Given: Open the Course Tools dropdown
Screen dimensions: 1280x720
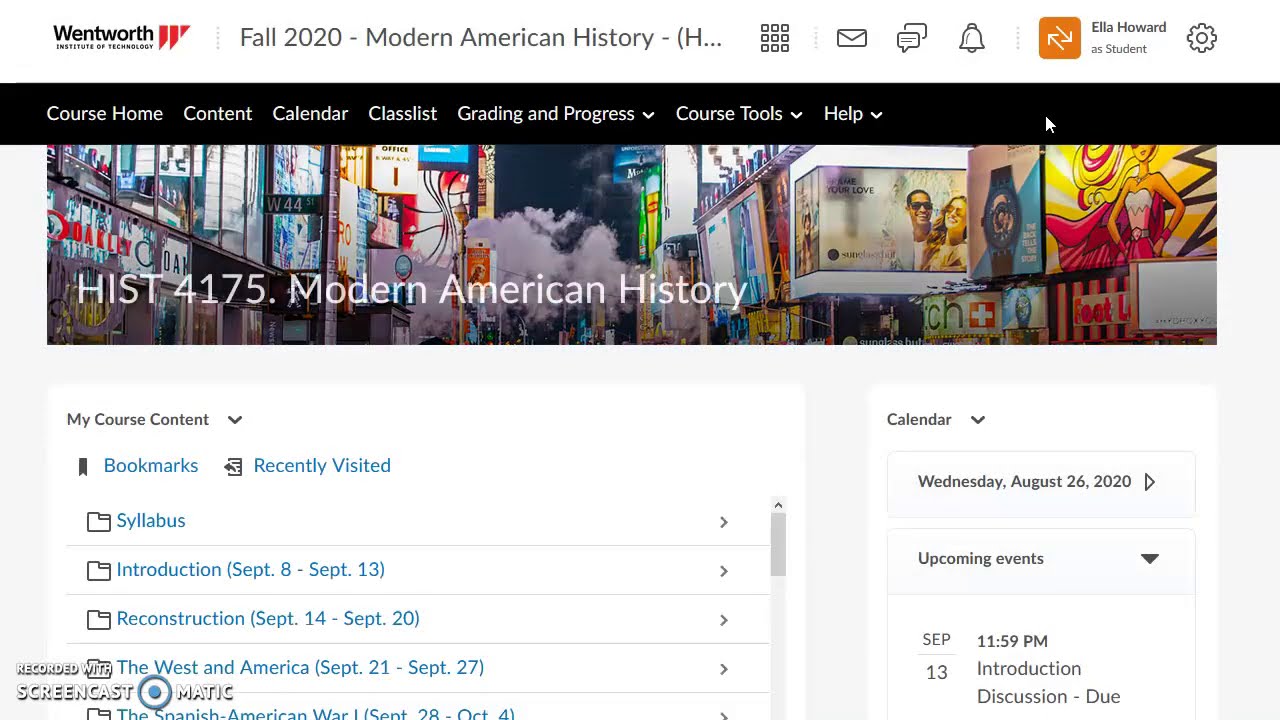Looking at the screenshot, I should (738, 114).
